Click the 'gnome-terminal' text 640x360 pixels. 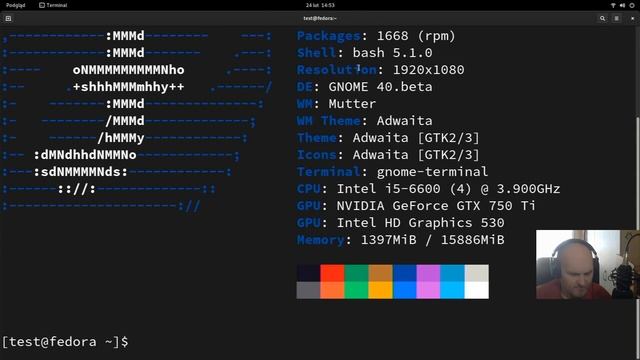point(432,172)
